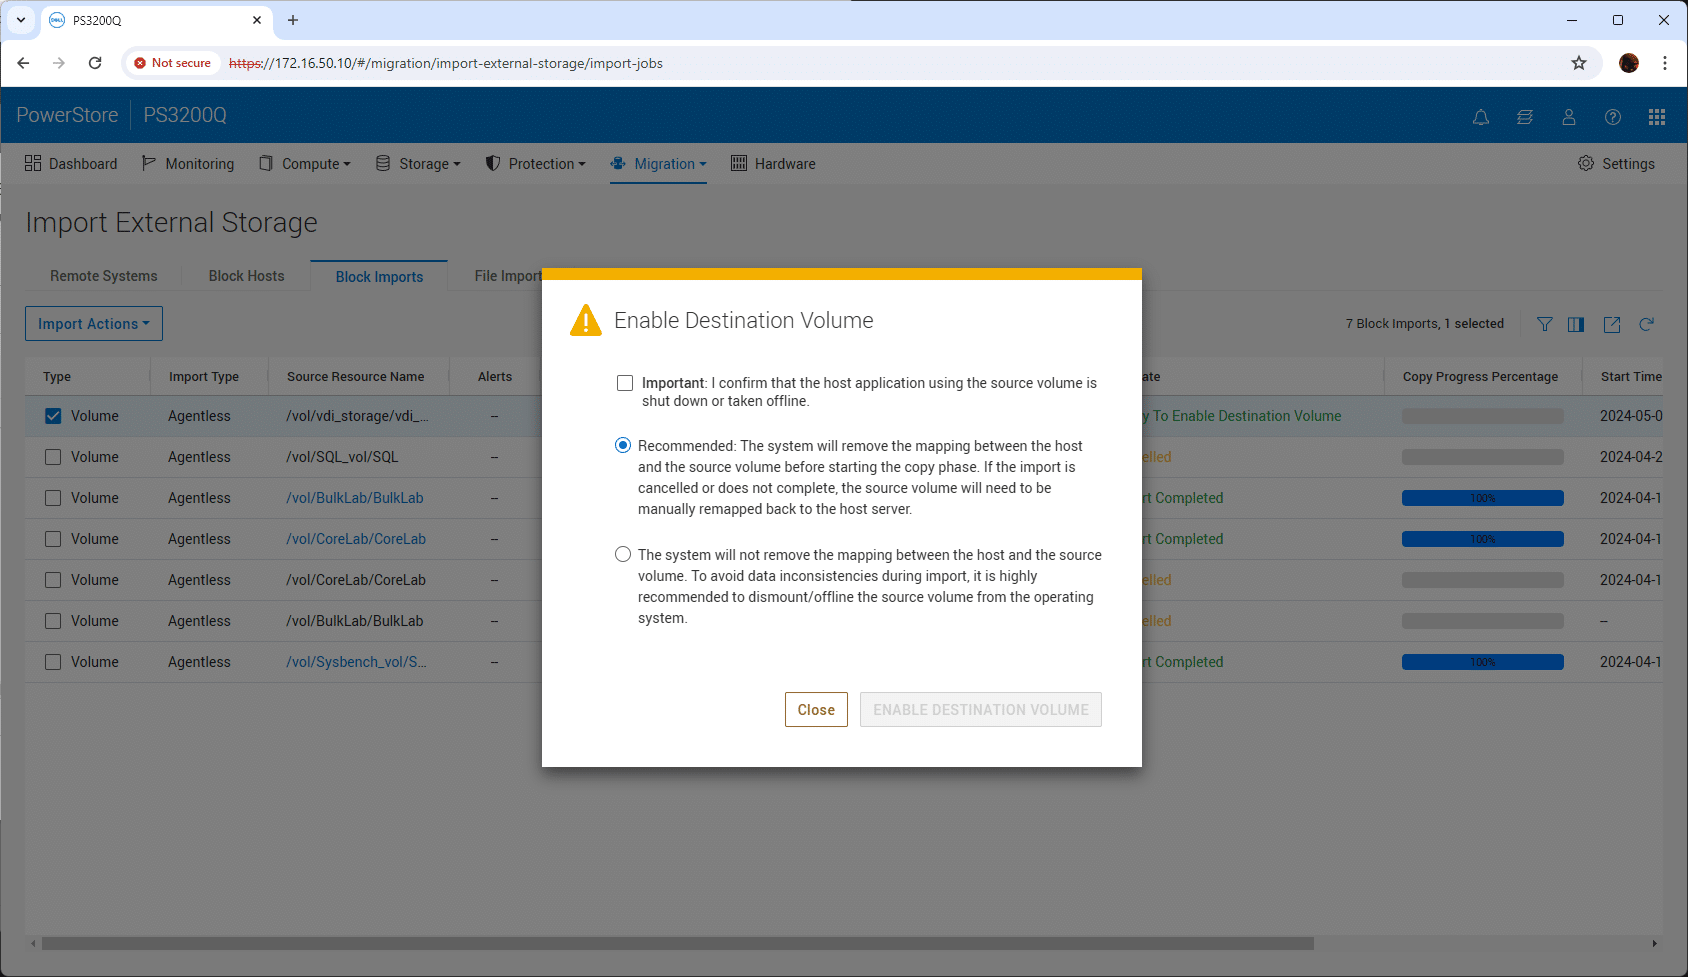The image size is (1688, 977).
Task: Uncheck the /vol/vdi_storage row checkbox
Action: 53,416
